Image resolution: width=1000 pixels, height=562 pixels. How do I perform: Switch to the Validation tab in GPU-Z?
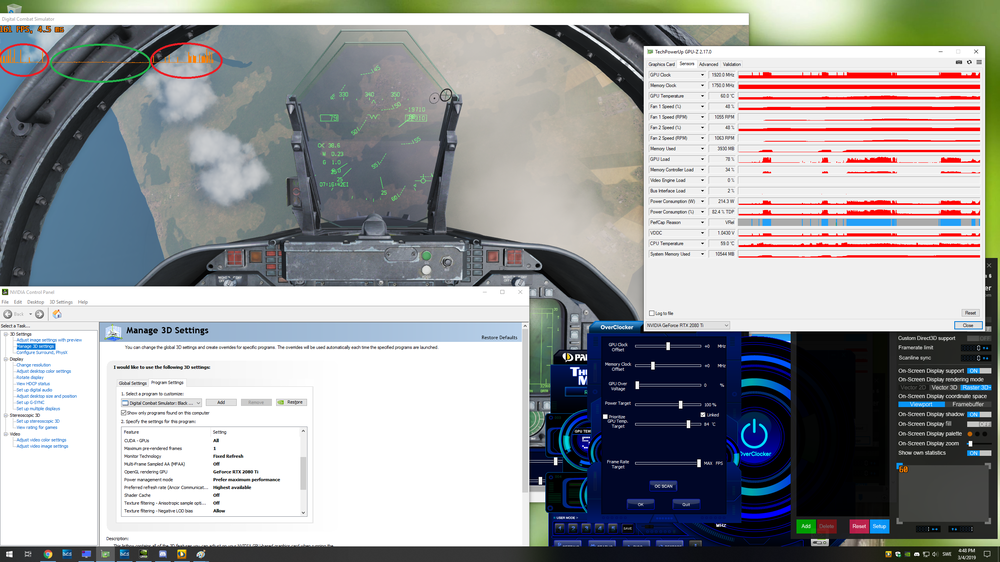(732, 64)
